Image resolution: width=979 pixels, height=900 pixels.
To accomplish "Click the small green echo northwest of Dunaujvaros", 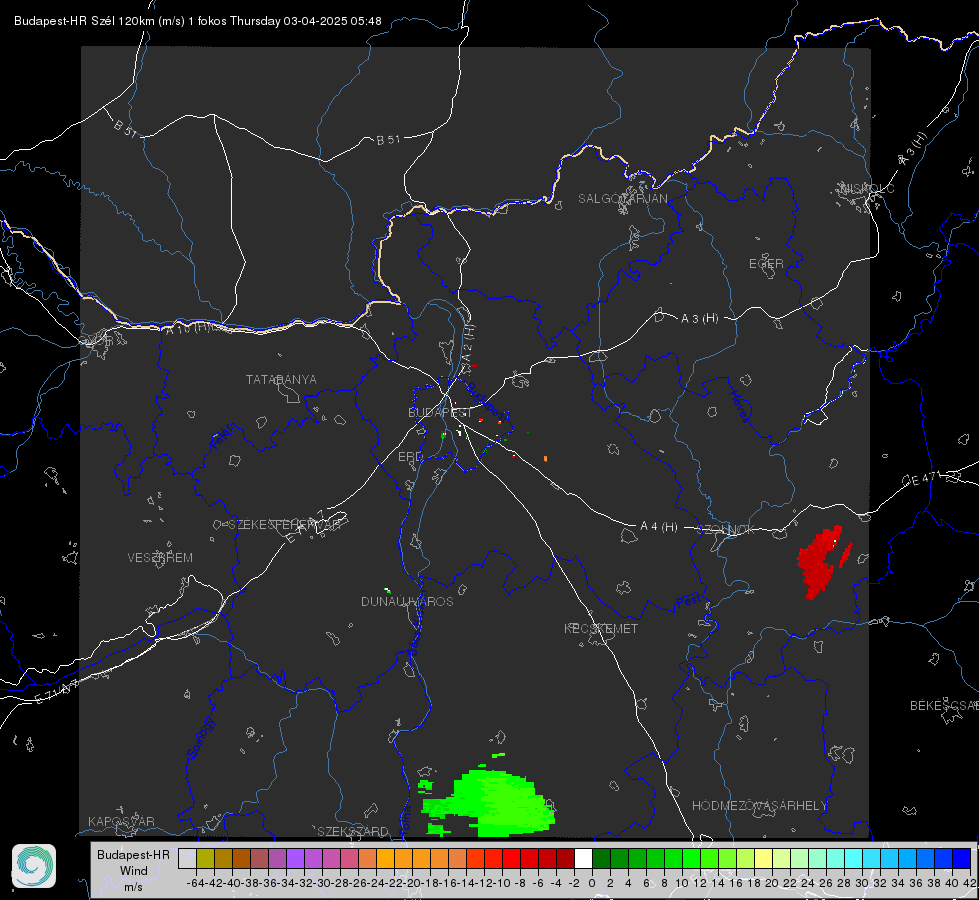I will (x=388, y=590).
